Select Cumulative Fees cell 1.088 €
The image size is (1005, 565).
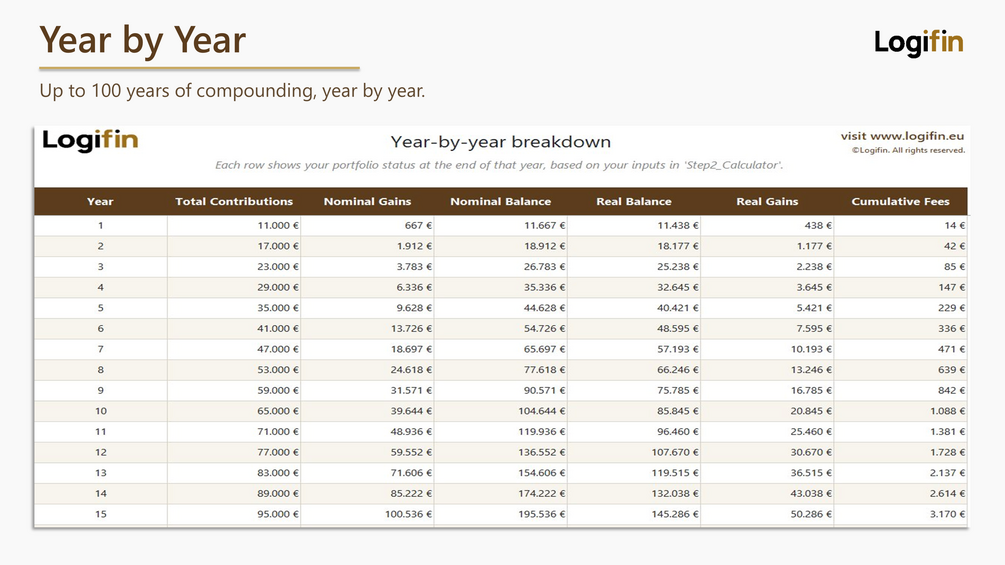(901, 411)
